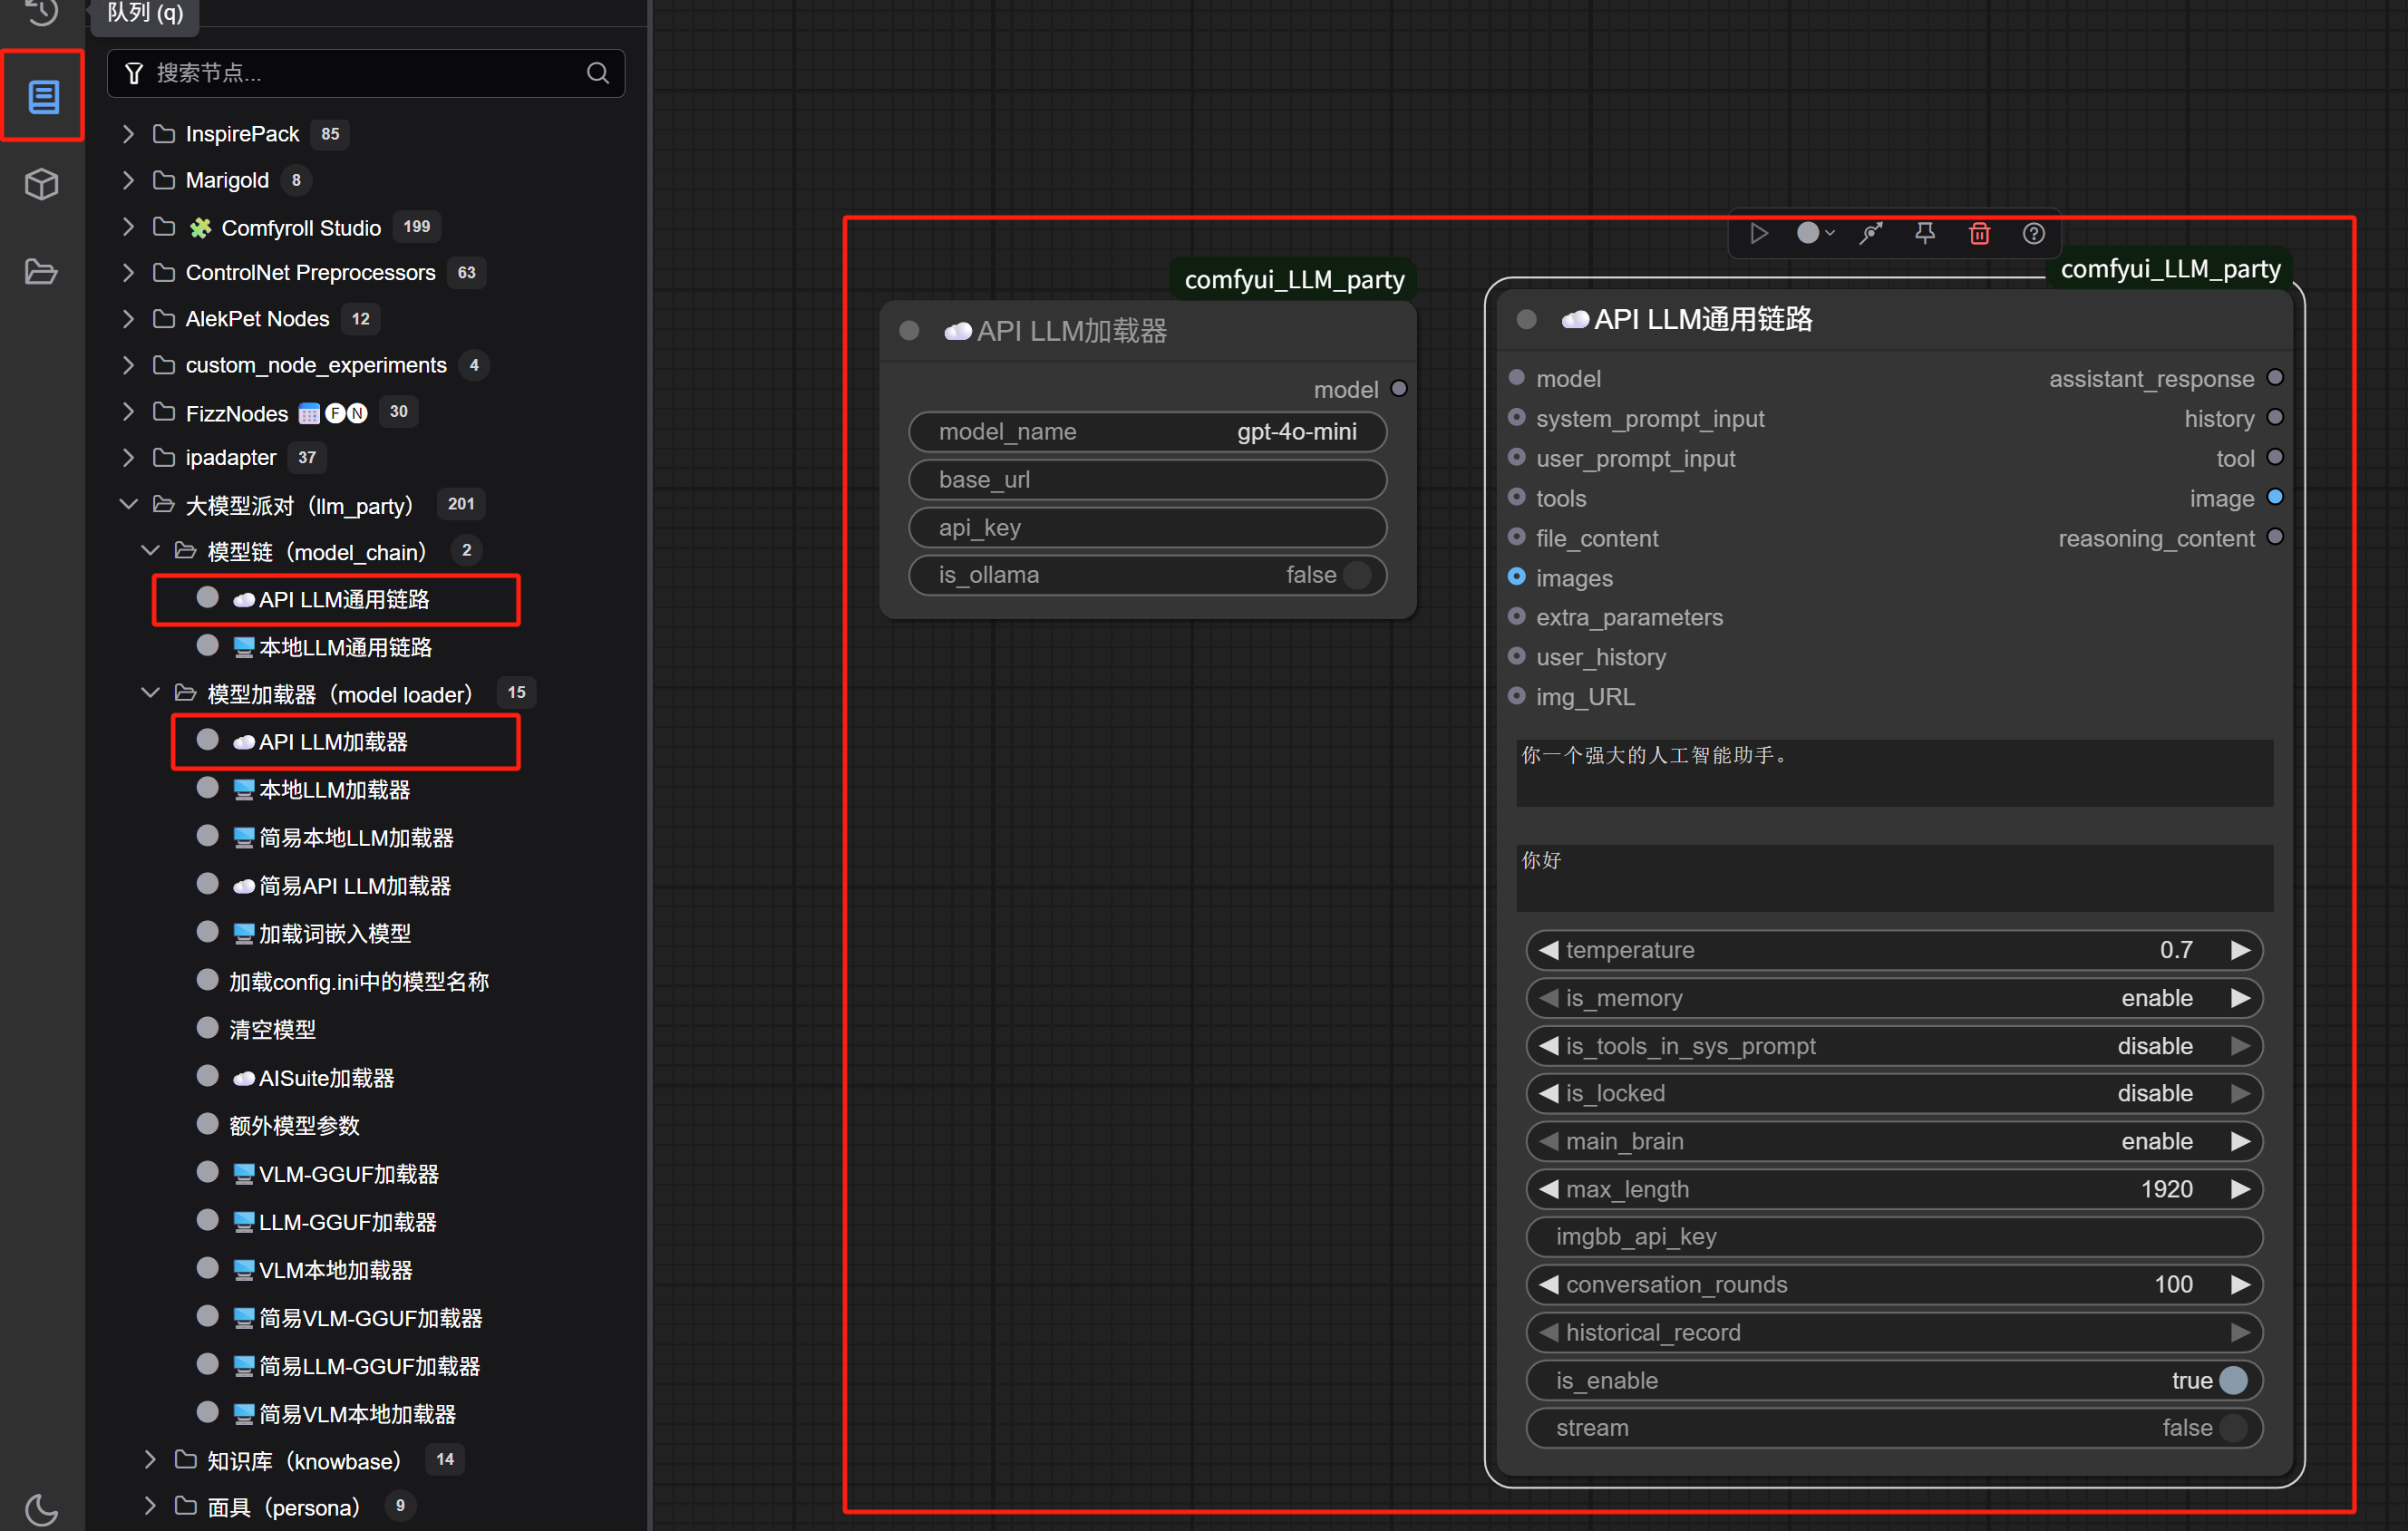
Task: Click the api_key input field
Action: pyautogui.click(x=1147, y=527)
